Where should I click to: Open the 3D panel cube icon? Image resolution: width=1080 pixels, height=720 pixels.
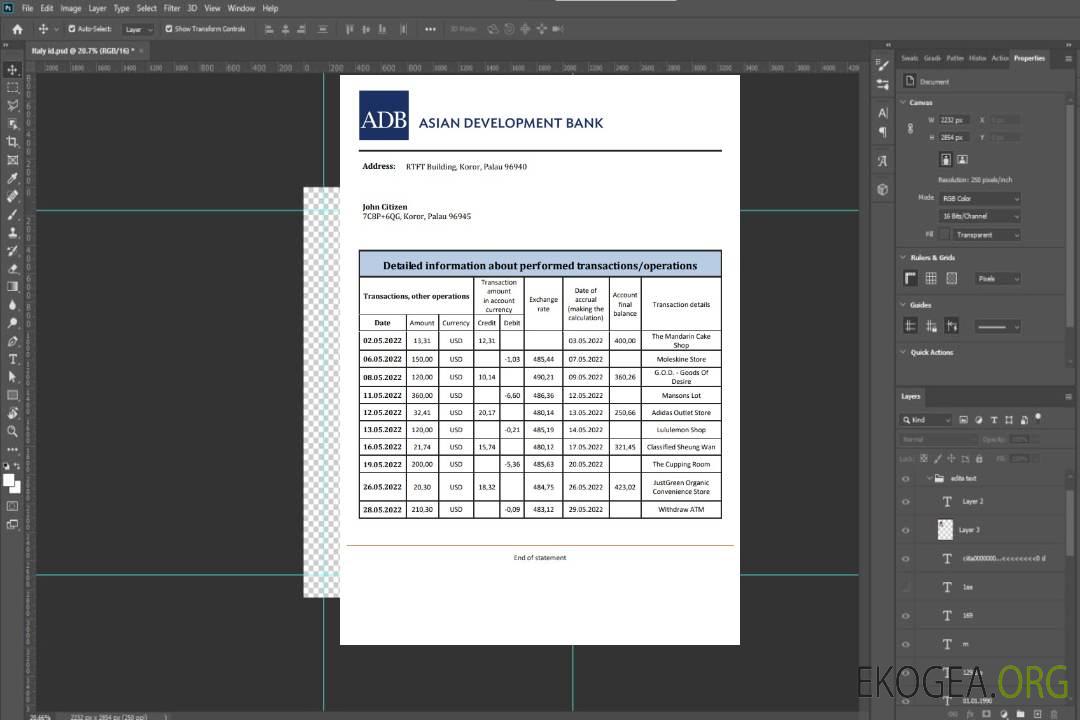tap(882, 189)
